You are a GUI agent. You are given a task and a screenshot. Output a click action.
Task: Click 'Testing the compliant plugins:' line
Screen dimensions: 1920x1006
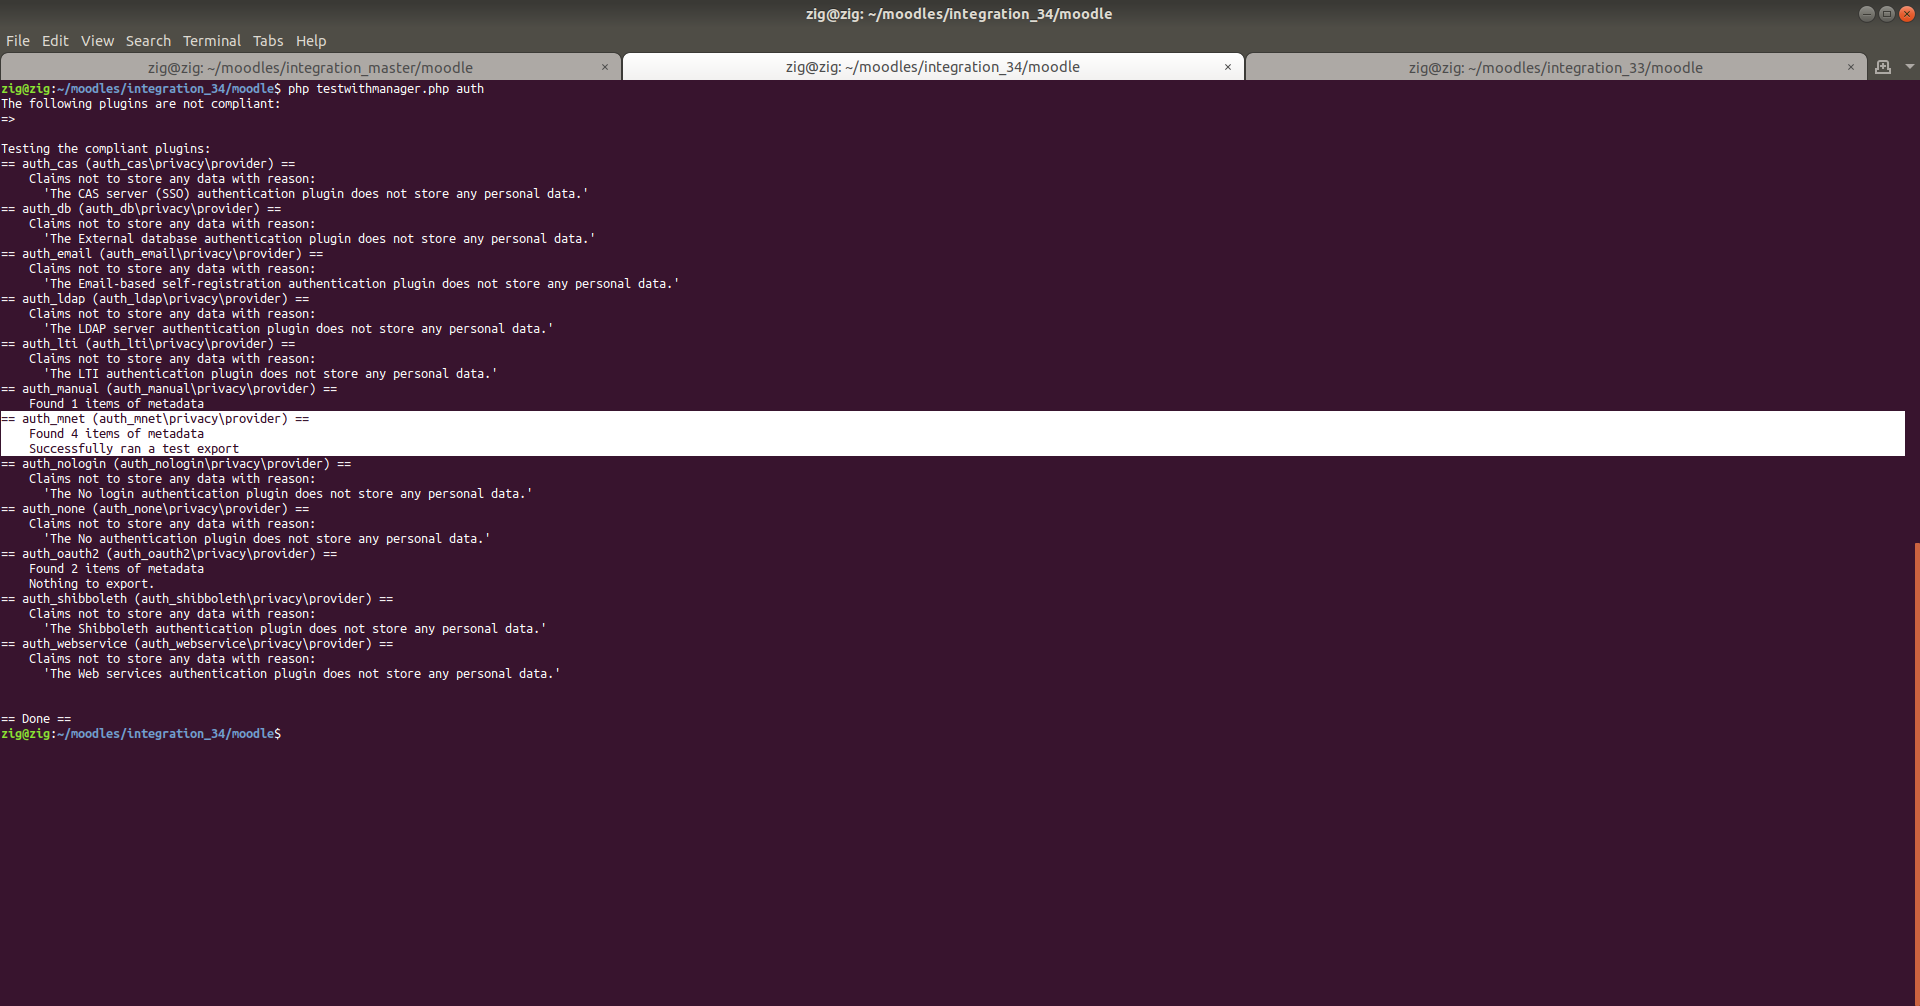(x=106, y=149)
